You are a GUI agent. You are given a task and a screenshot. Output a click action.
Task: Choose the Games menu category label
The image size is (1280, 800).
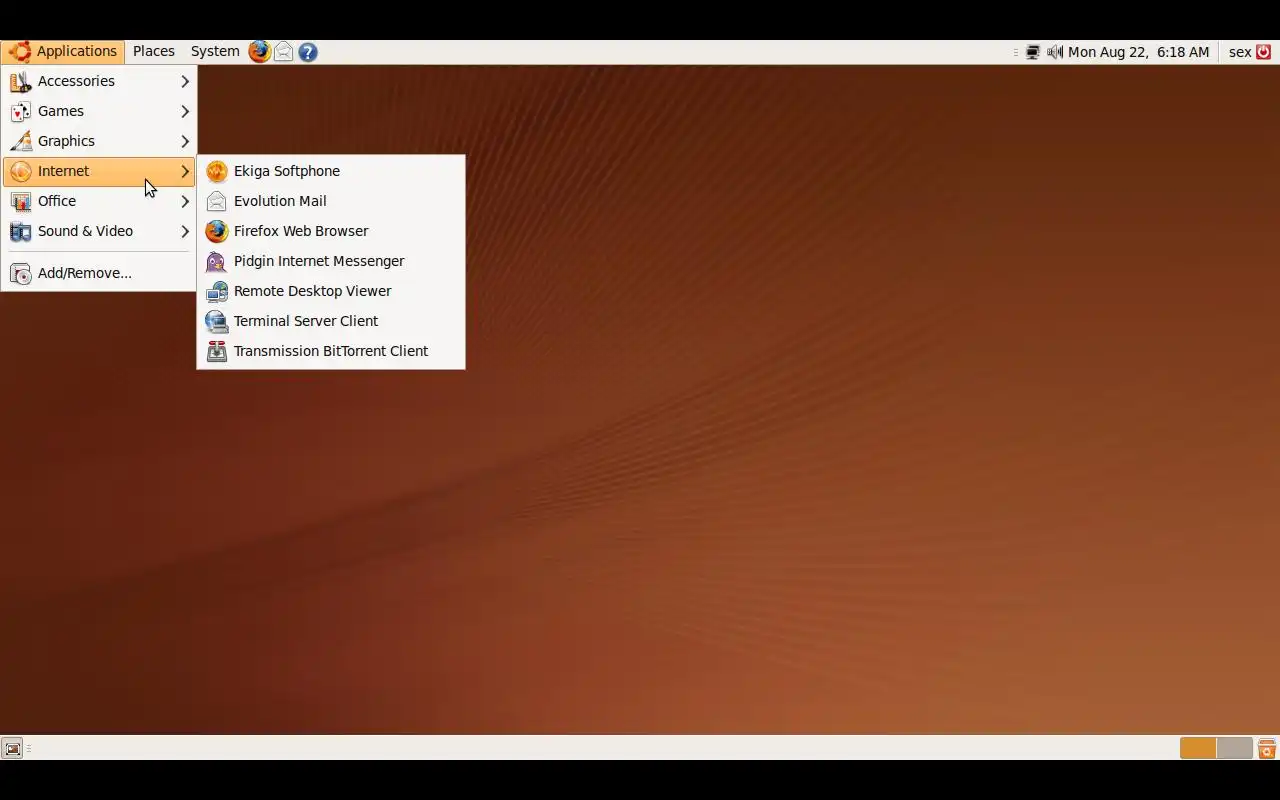coord(61,111)
